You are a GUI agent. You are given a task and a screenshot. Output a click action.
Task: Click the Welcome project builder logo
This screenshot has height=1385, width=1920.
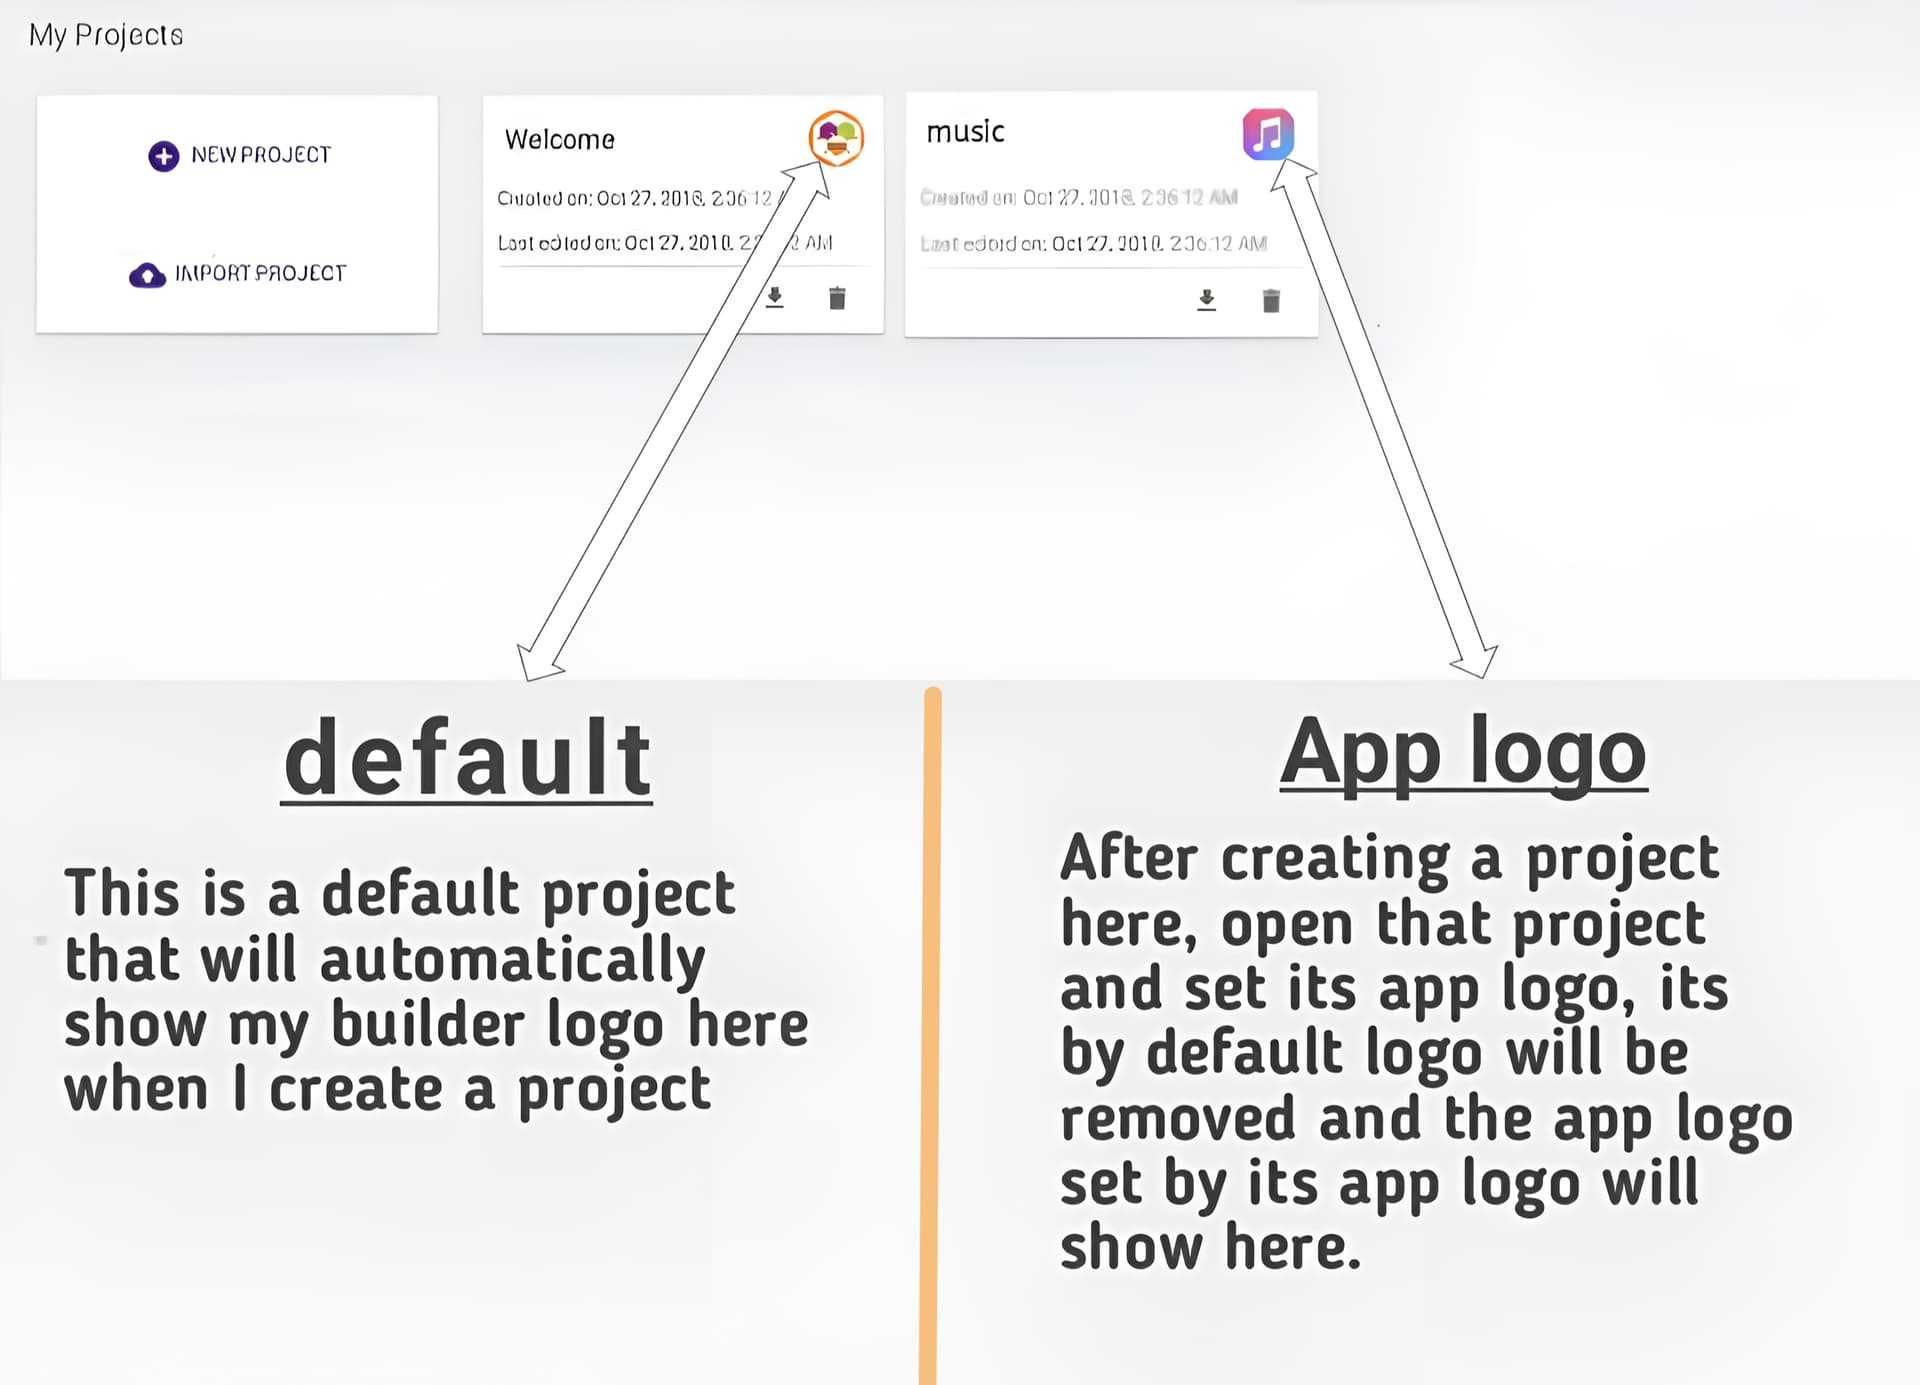click(x=836, y=138)
